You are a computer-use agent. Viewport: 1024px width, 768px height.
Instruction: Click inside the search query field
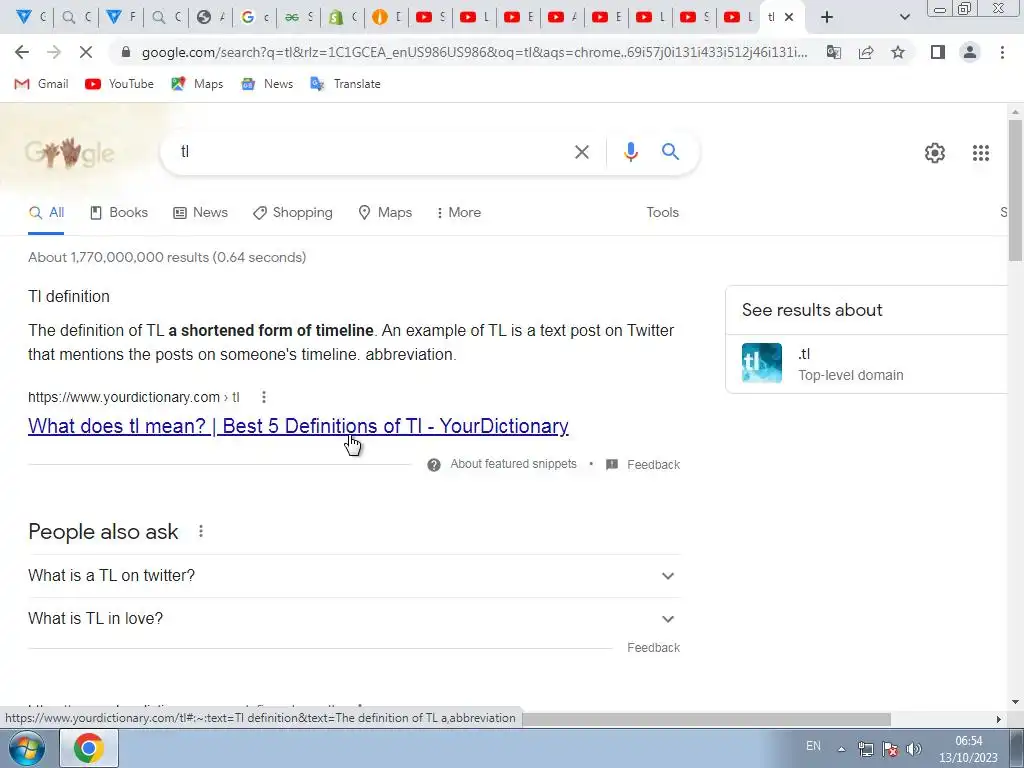click(x=372, y=152)
